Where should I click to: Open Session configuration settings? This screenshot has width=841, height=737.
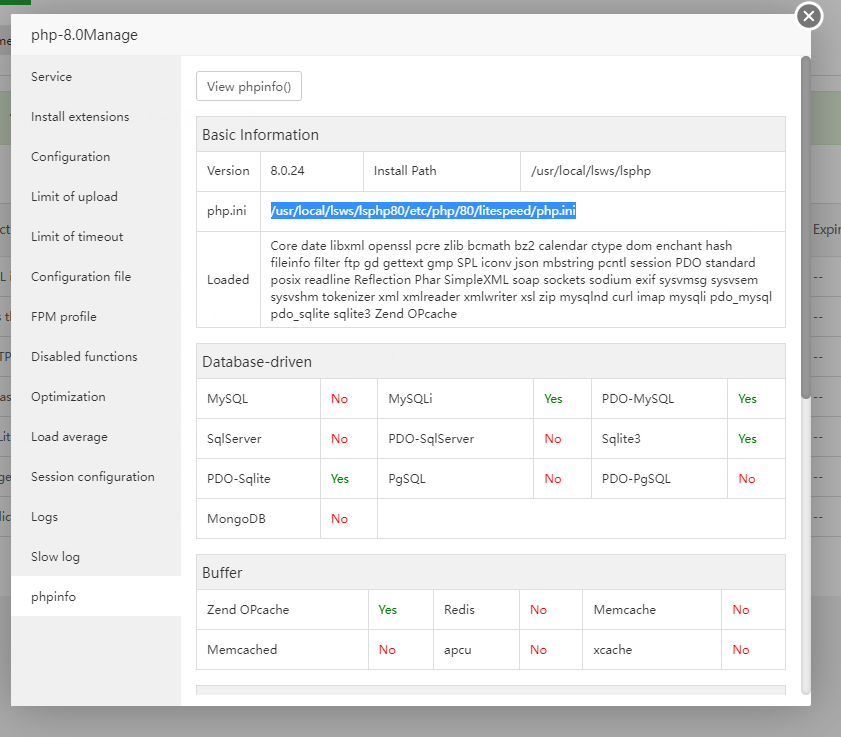pyautogui.click(x=93, y=477)
